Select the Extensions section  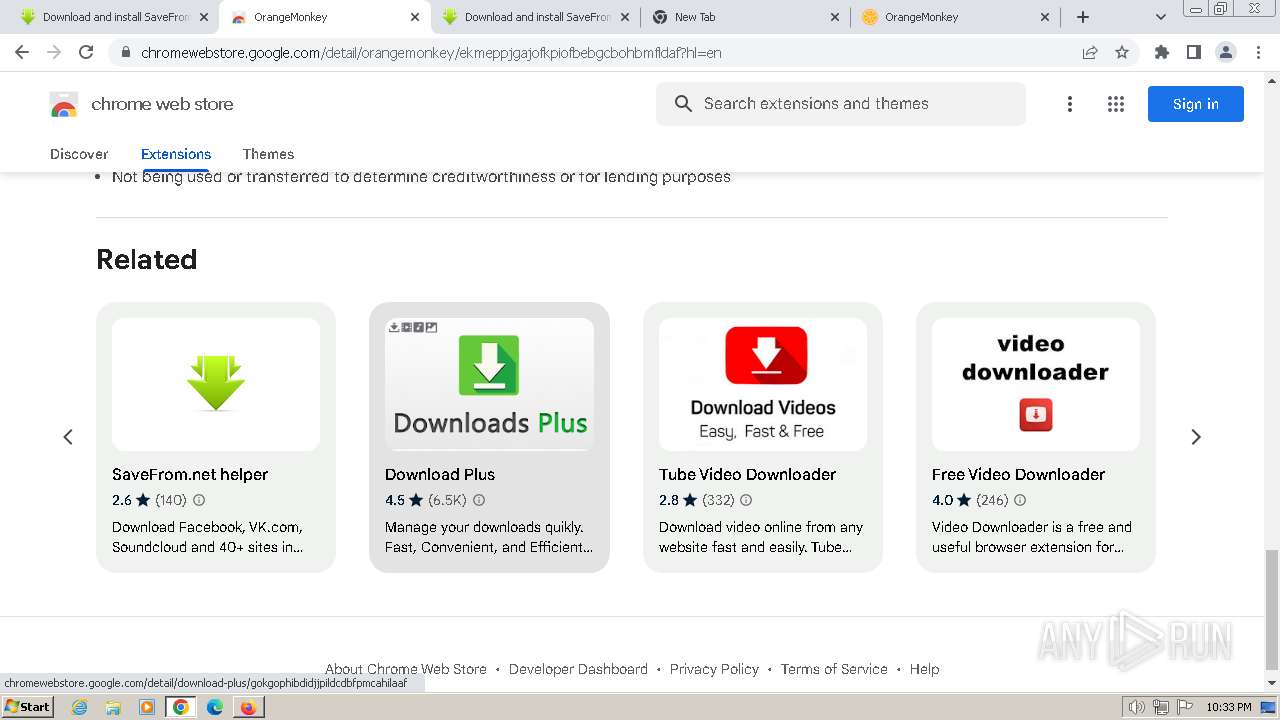tap(176, 154)
